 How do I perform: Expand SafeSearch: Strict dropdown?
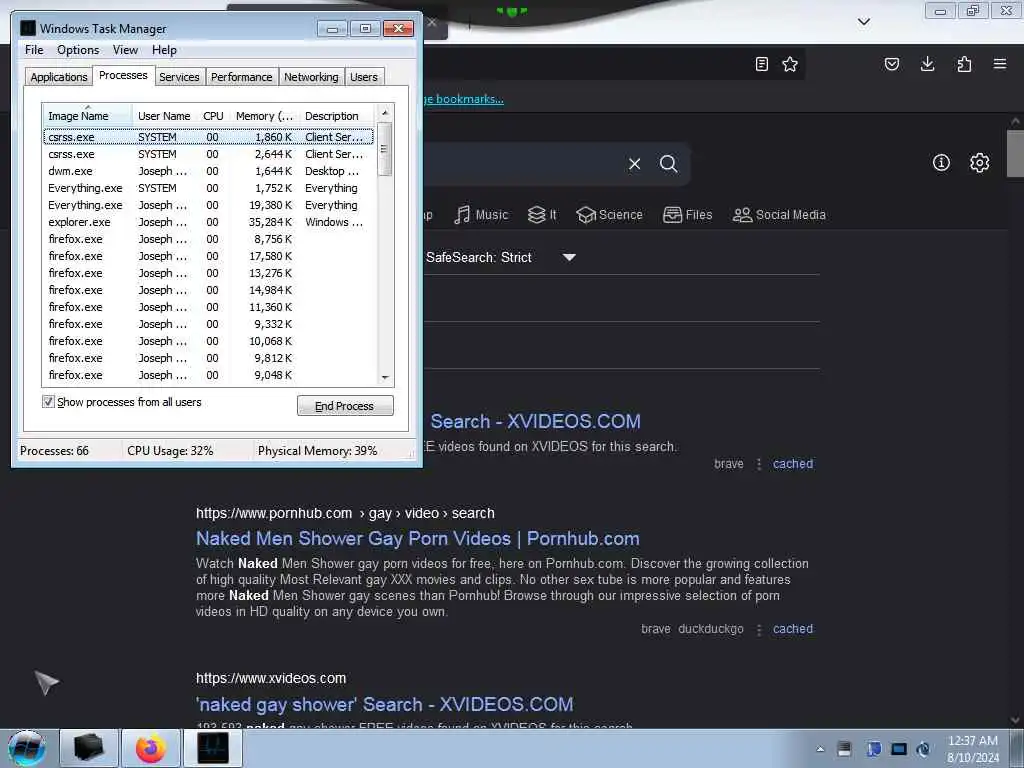(569, 257)
